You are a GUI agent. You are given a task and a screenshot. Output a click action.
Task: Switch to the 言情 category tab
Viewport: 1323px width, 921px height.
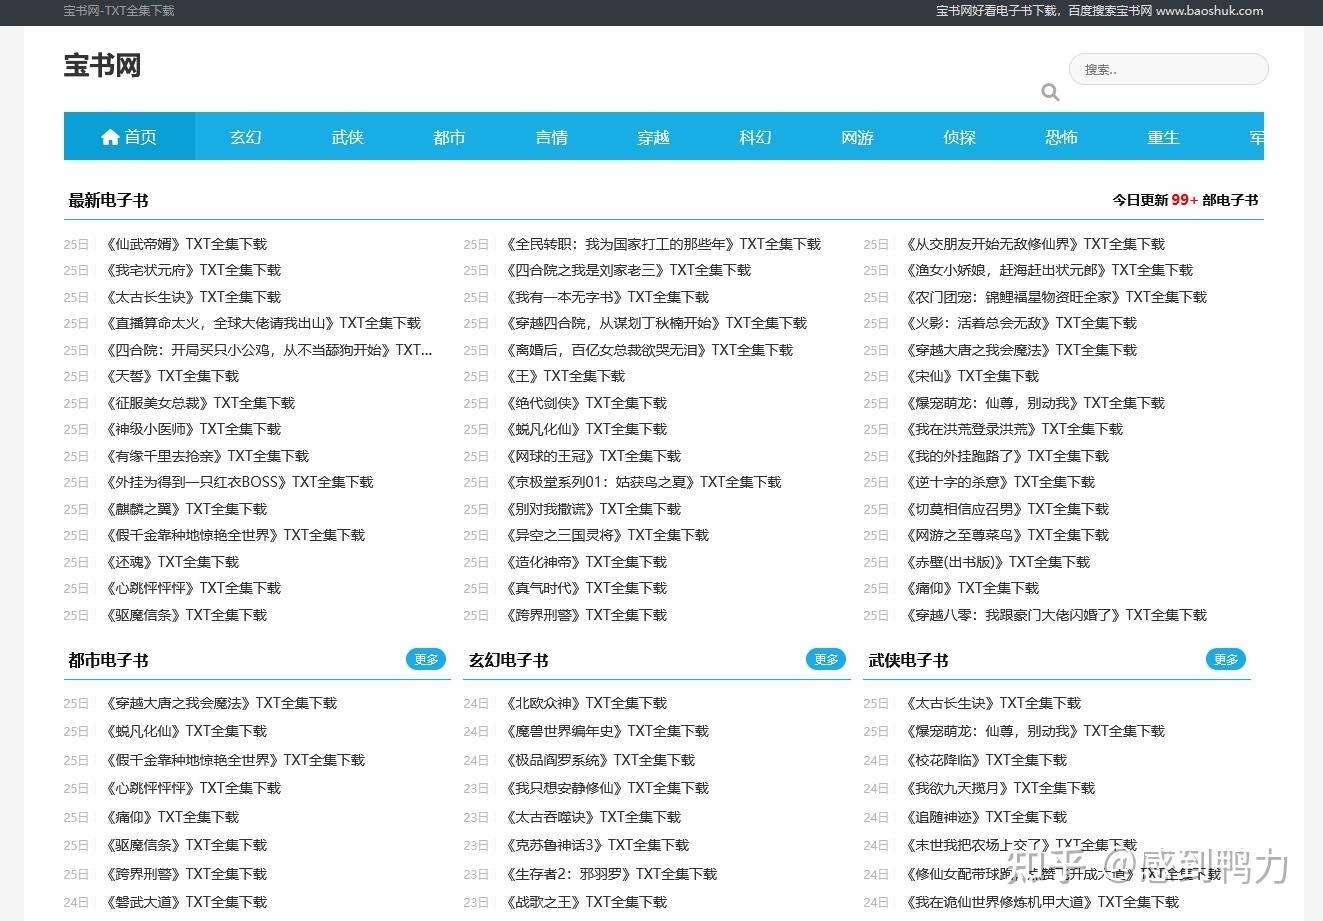[551, 137]
